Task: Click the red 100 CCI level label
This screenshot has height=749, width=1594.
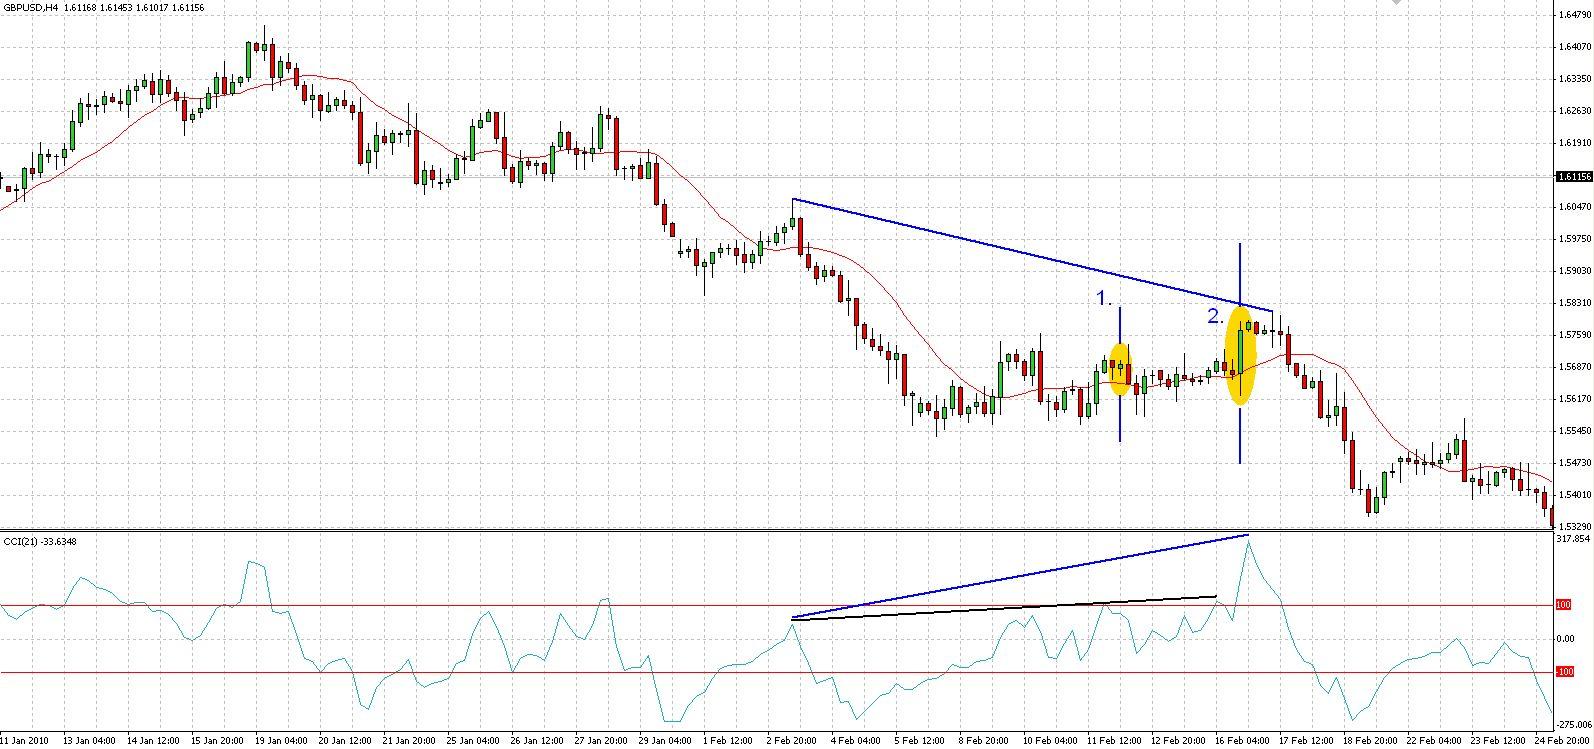Action: click(x=1565, y=605)
